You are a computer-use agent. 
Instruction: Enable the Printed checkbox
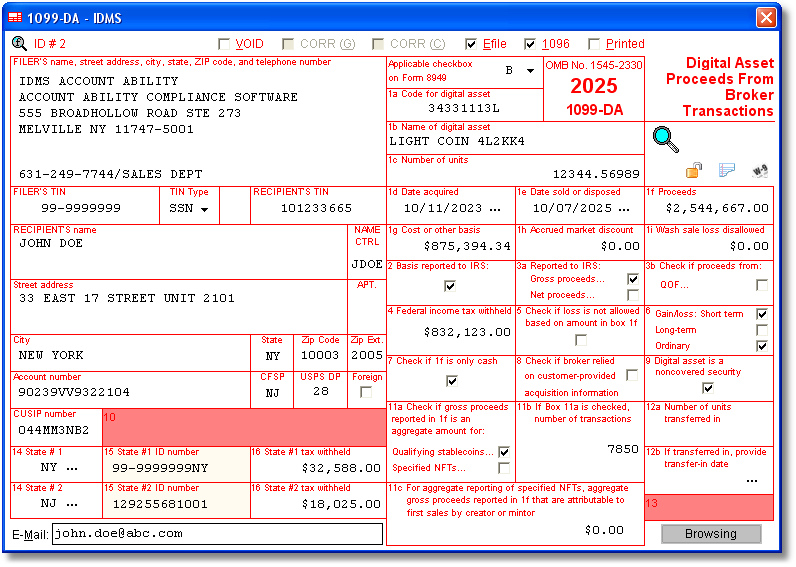coord(594,44)
